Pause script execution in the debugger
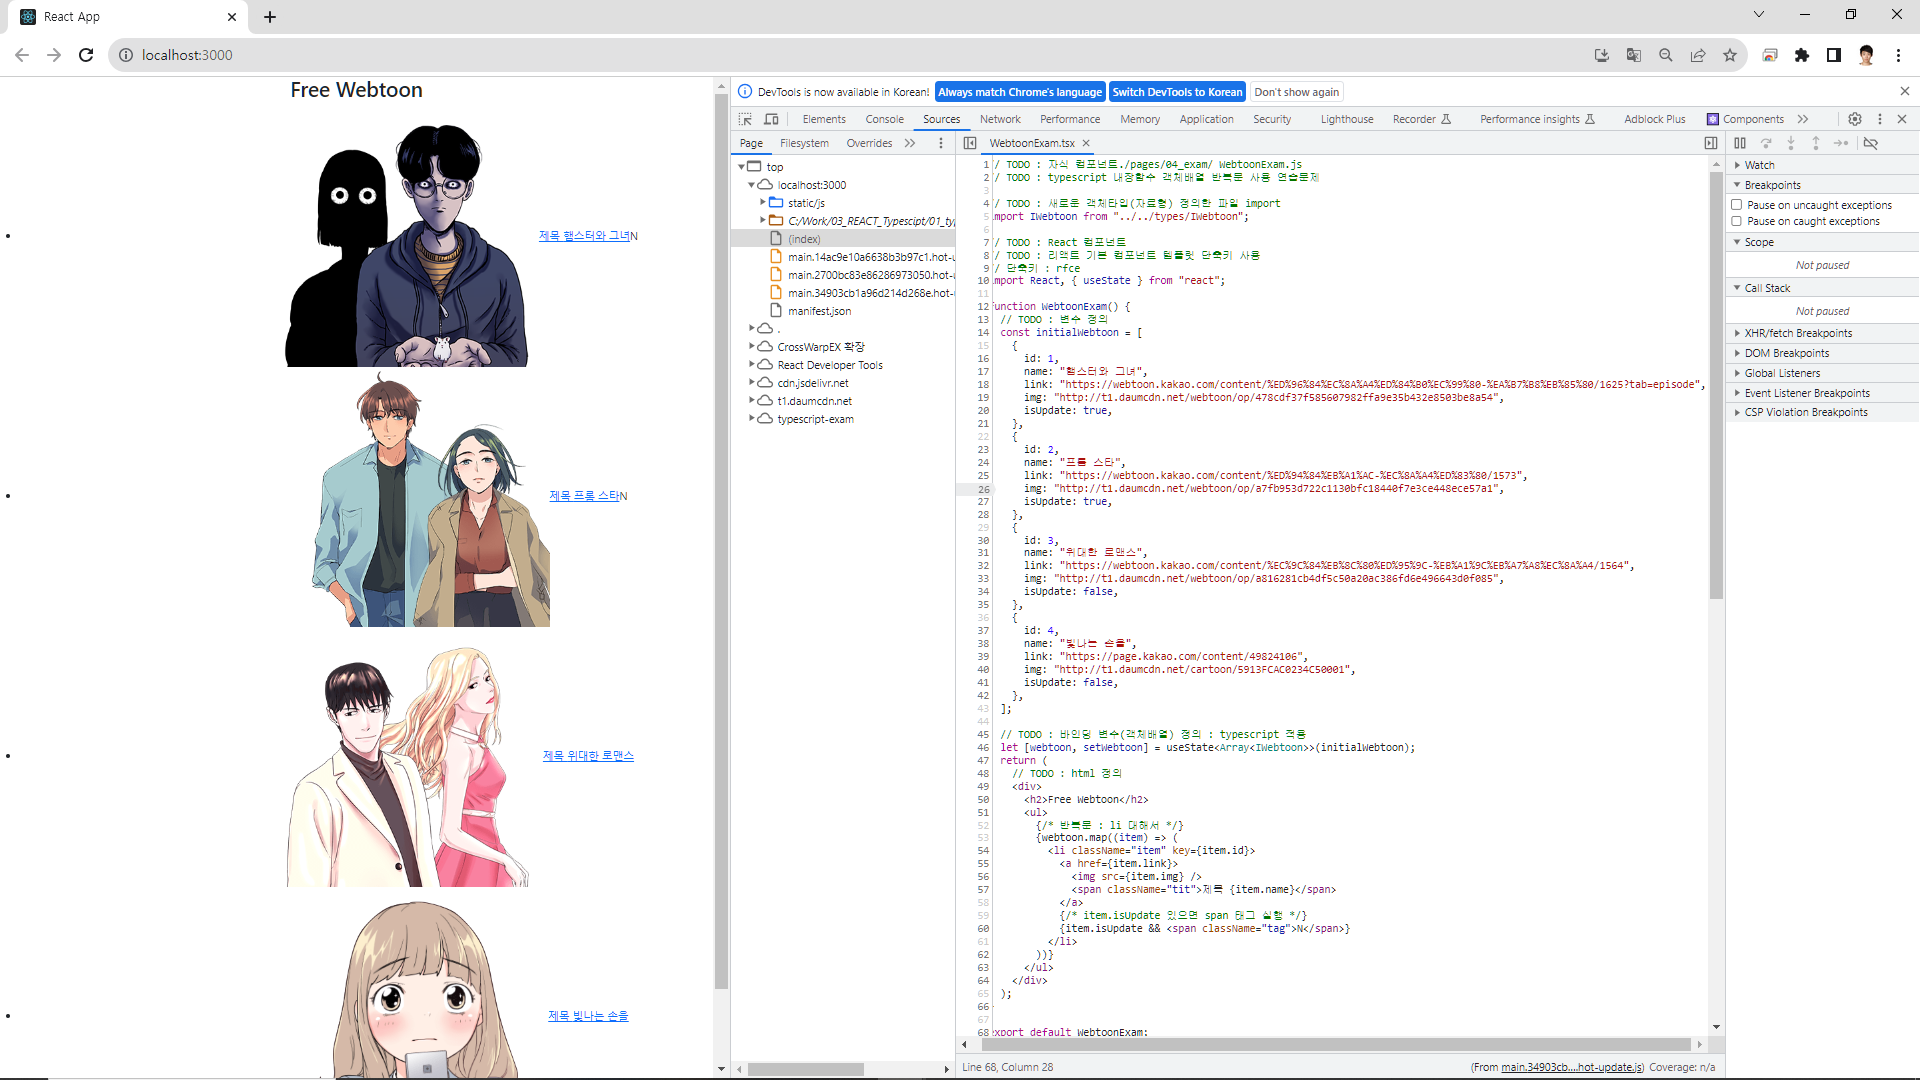This screenshot has width=1920, height=1080. (1740, 143)
